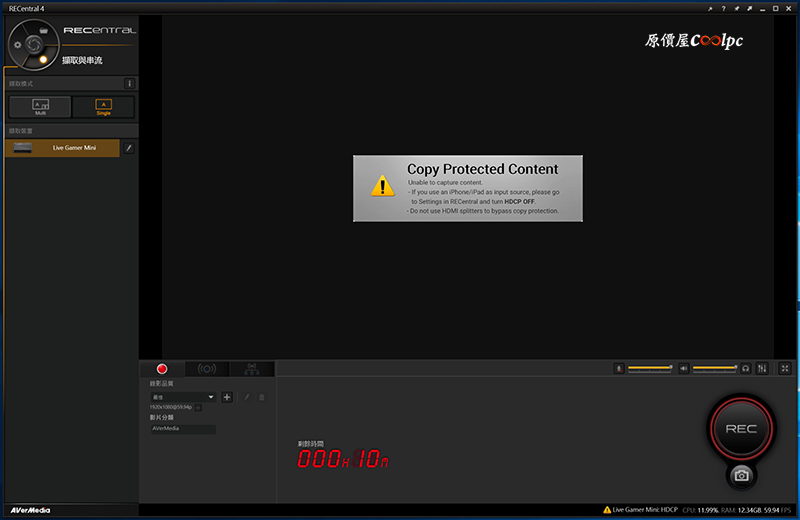Screen dimensions: 800x520
Task: Click the RECentral logo text
Action: click(99, 30)
